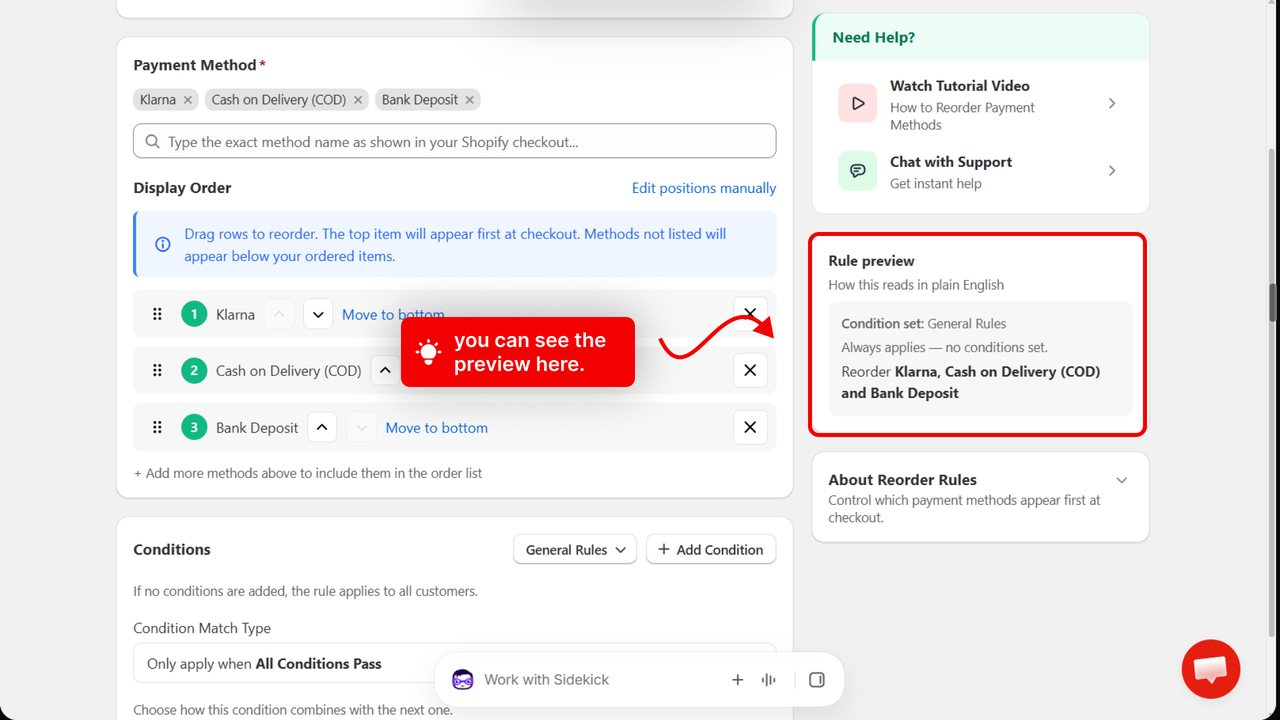This screenshot has width=1280, height=720.
Task: Grab the drag handle for Cash on Delivery row
Action: 157,370
